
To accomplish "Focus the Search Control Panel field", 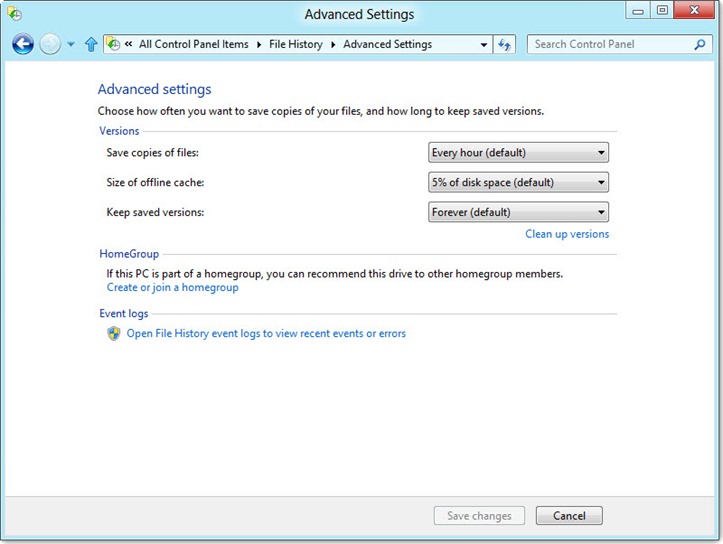I will pos(619,45).
